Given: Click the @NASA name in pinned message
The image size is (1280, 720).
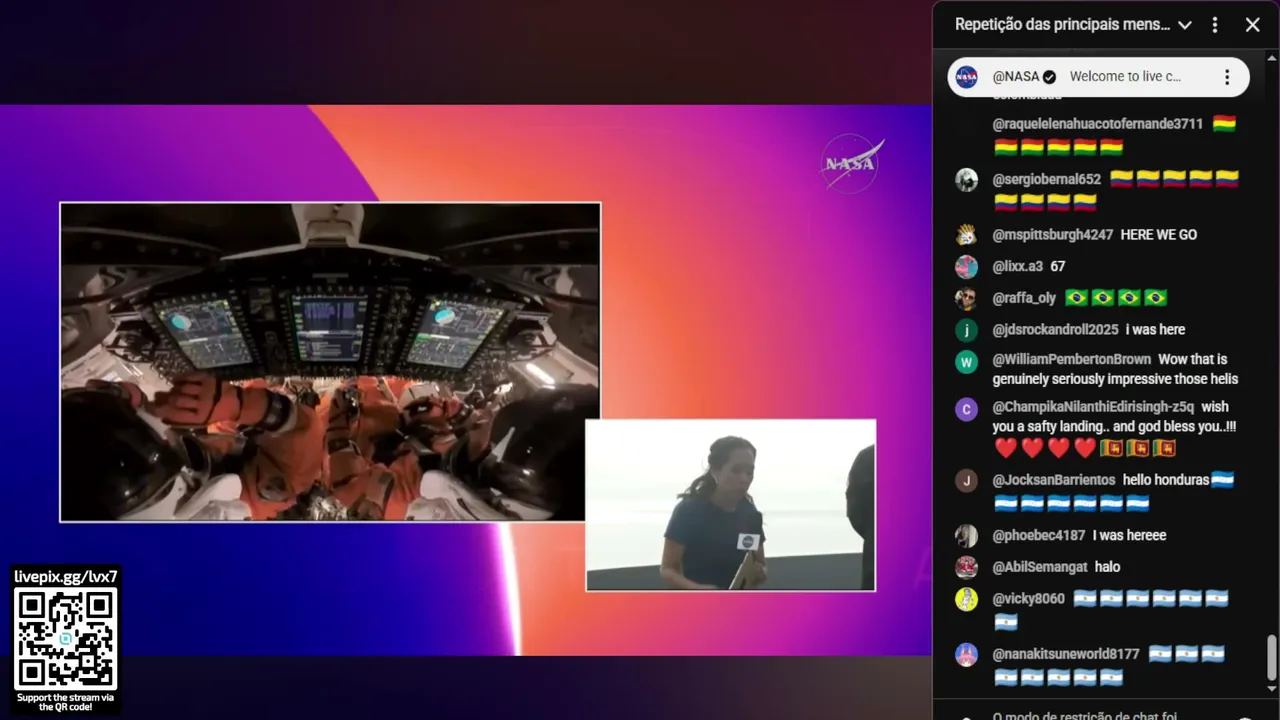Looking at the screenshot, I should point(1016,77).
